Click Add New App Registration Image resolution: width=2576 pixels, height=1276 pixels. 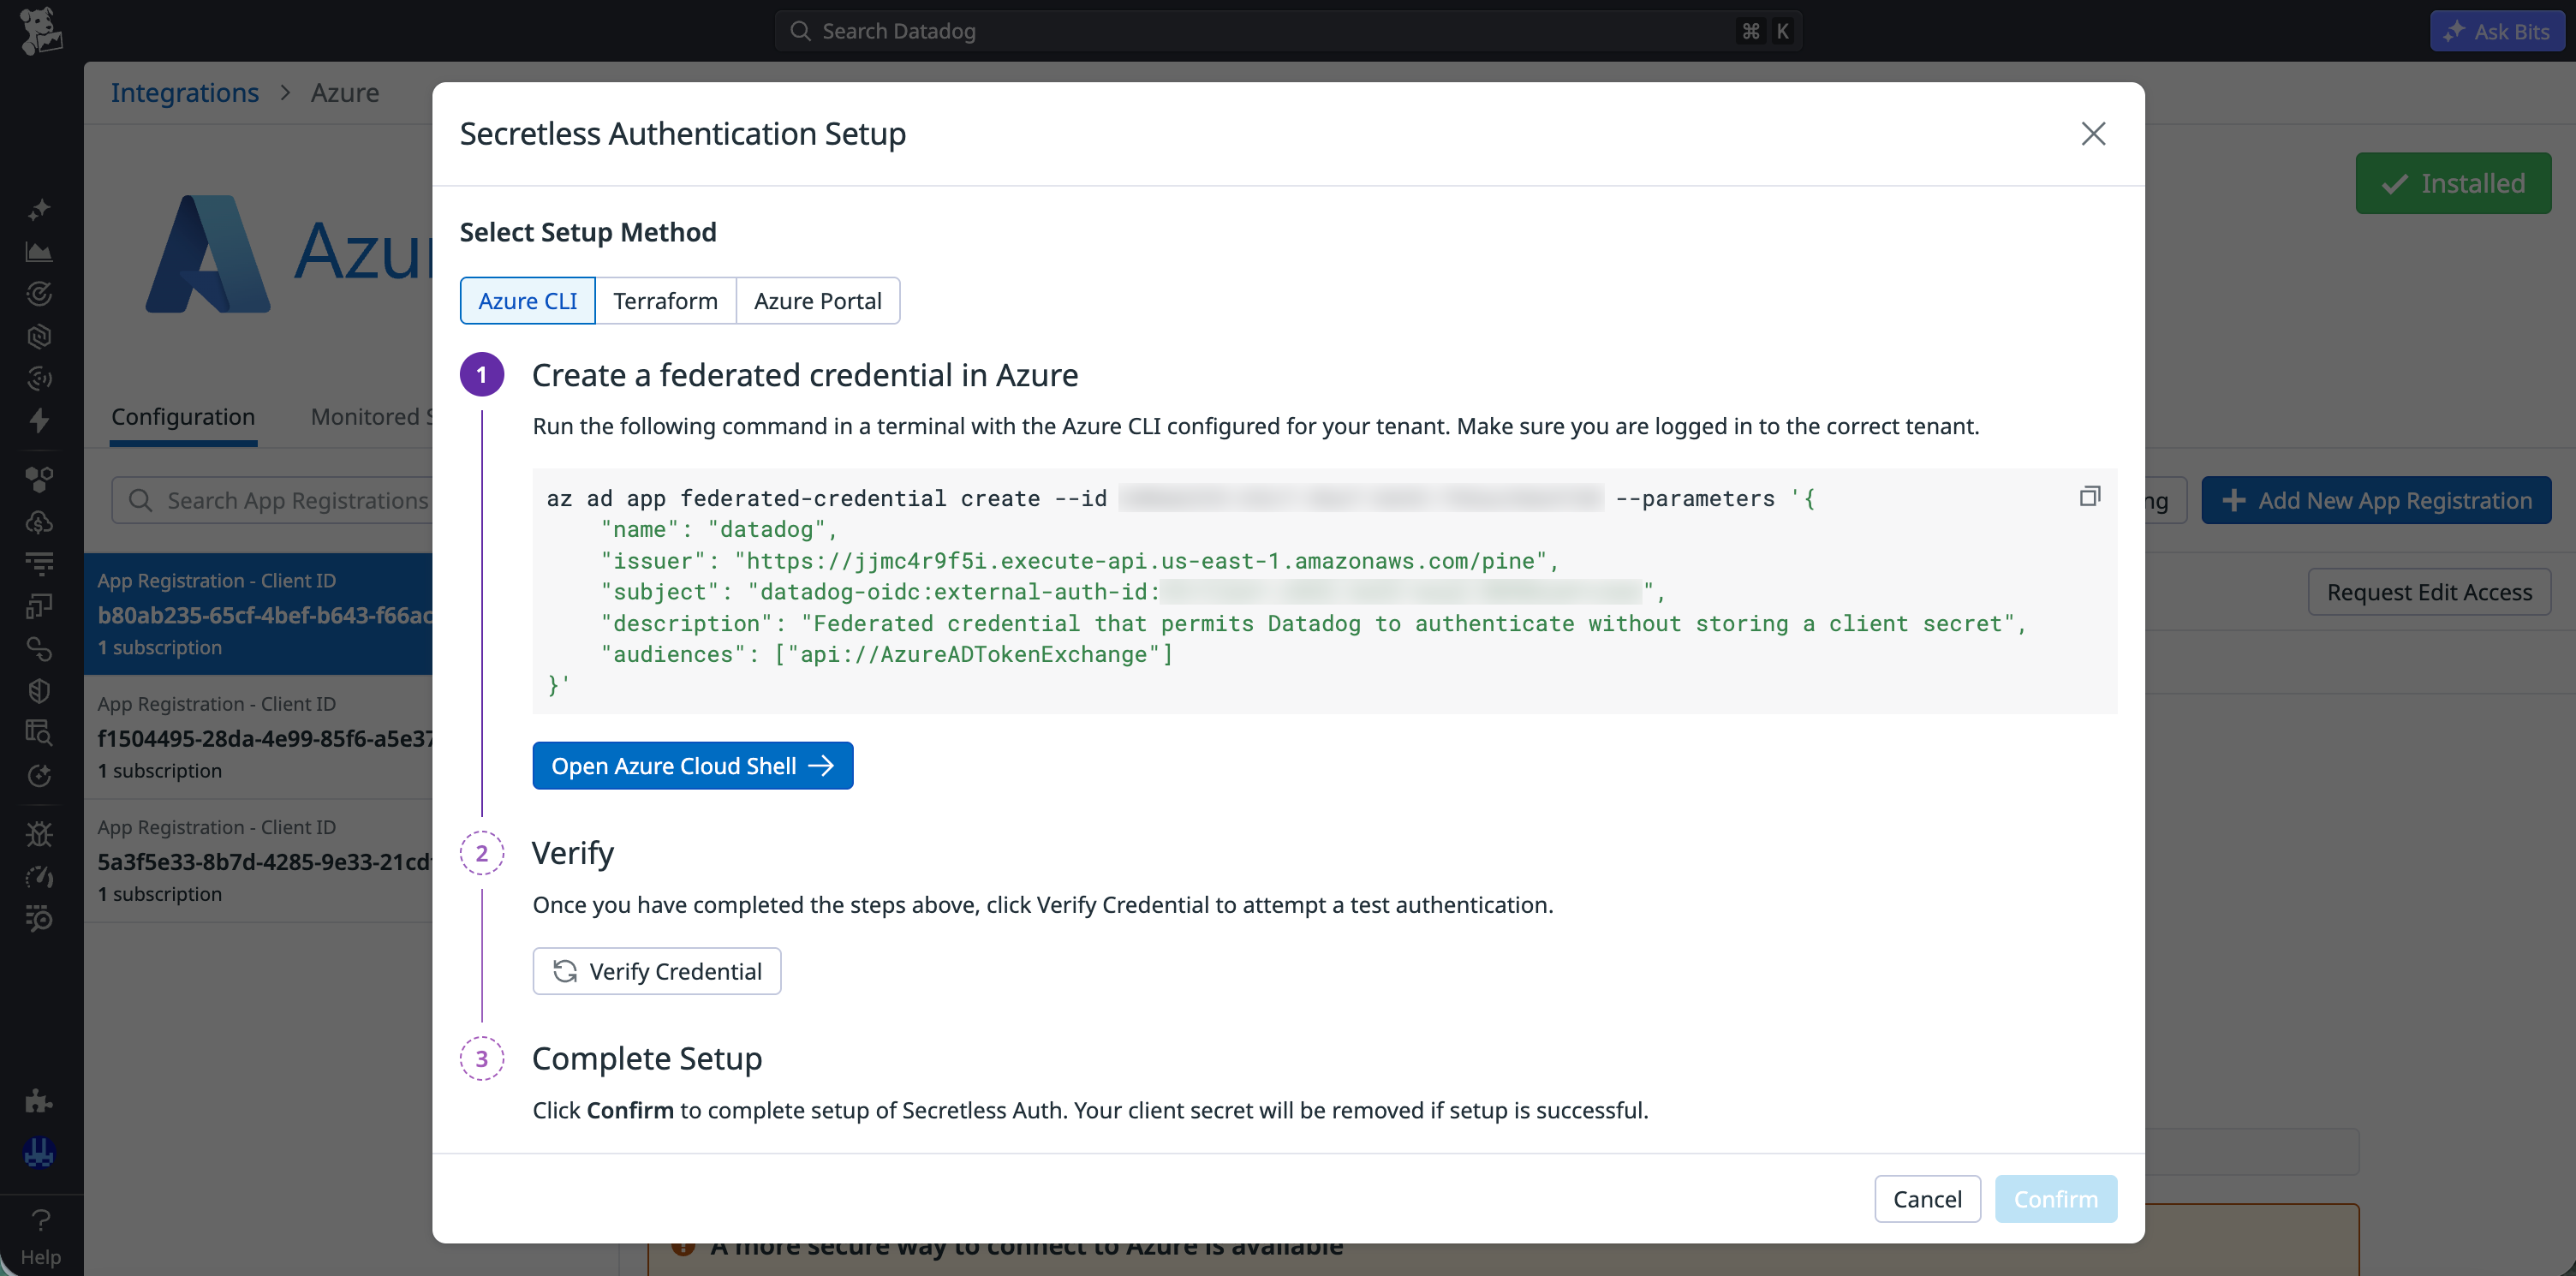(2376, 500)
